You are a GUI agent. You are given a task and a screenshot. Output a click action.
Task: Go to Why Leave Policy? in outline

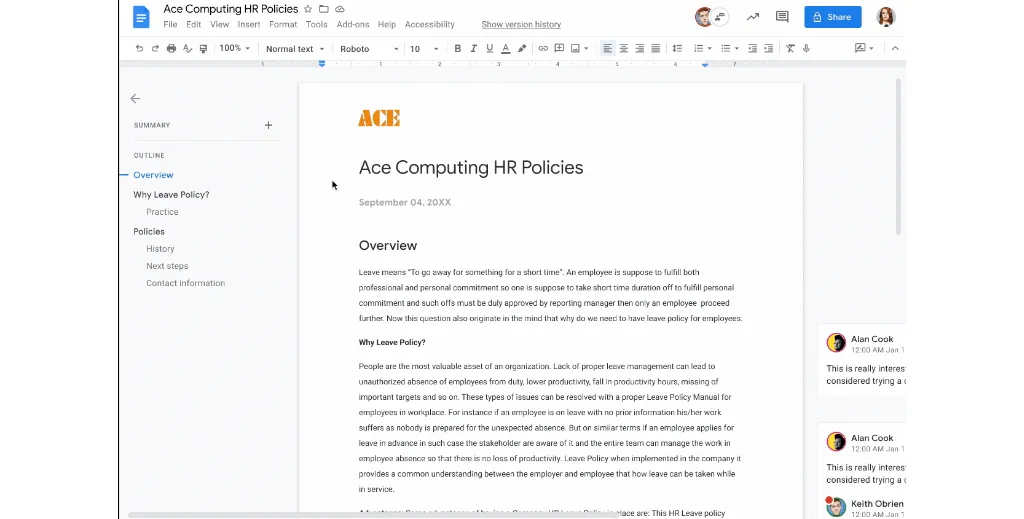[171, 195]
